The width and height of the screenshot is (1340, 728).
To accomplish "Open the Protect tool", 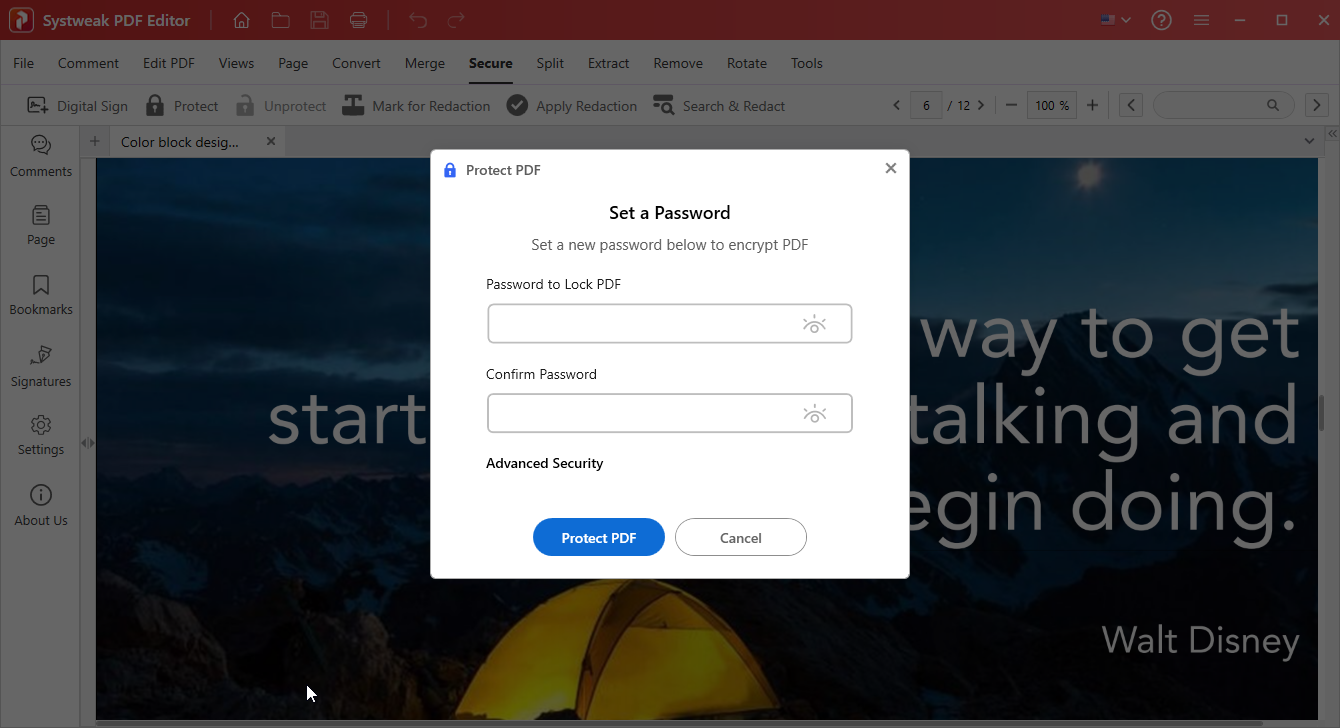I will click(x=182, y=105).
